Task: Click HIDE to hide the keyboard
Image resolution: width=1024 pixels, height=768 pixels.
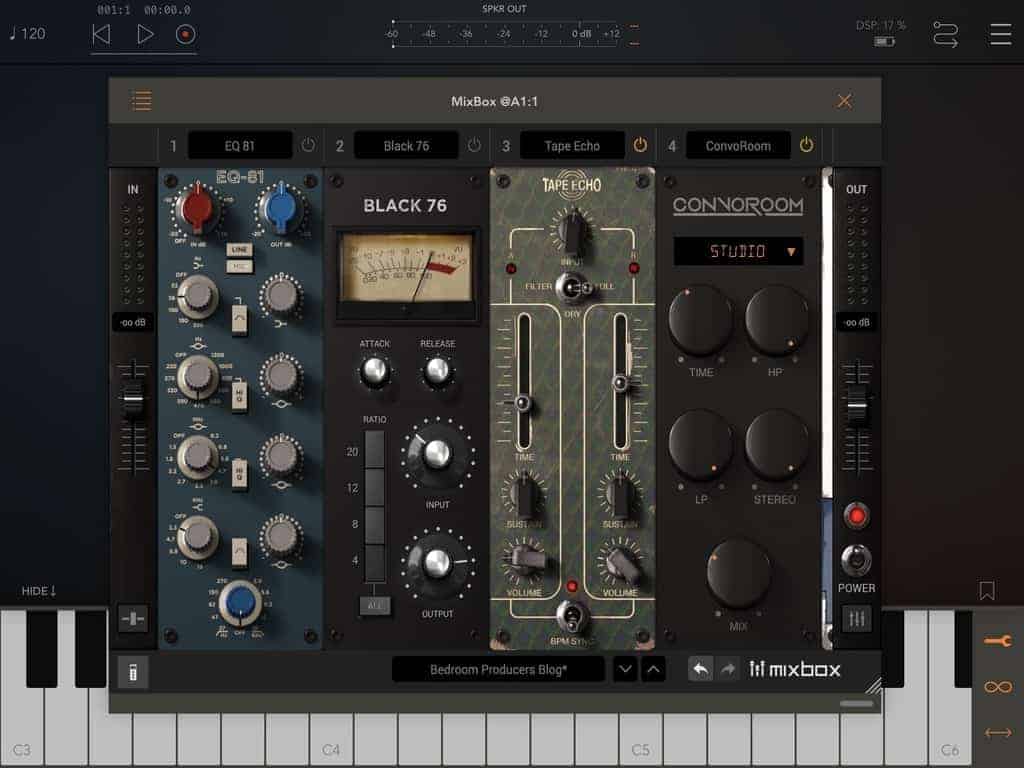Action: click(x=39, y=591)
